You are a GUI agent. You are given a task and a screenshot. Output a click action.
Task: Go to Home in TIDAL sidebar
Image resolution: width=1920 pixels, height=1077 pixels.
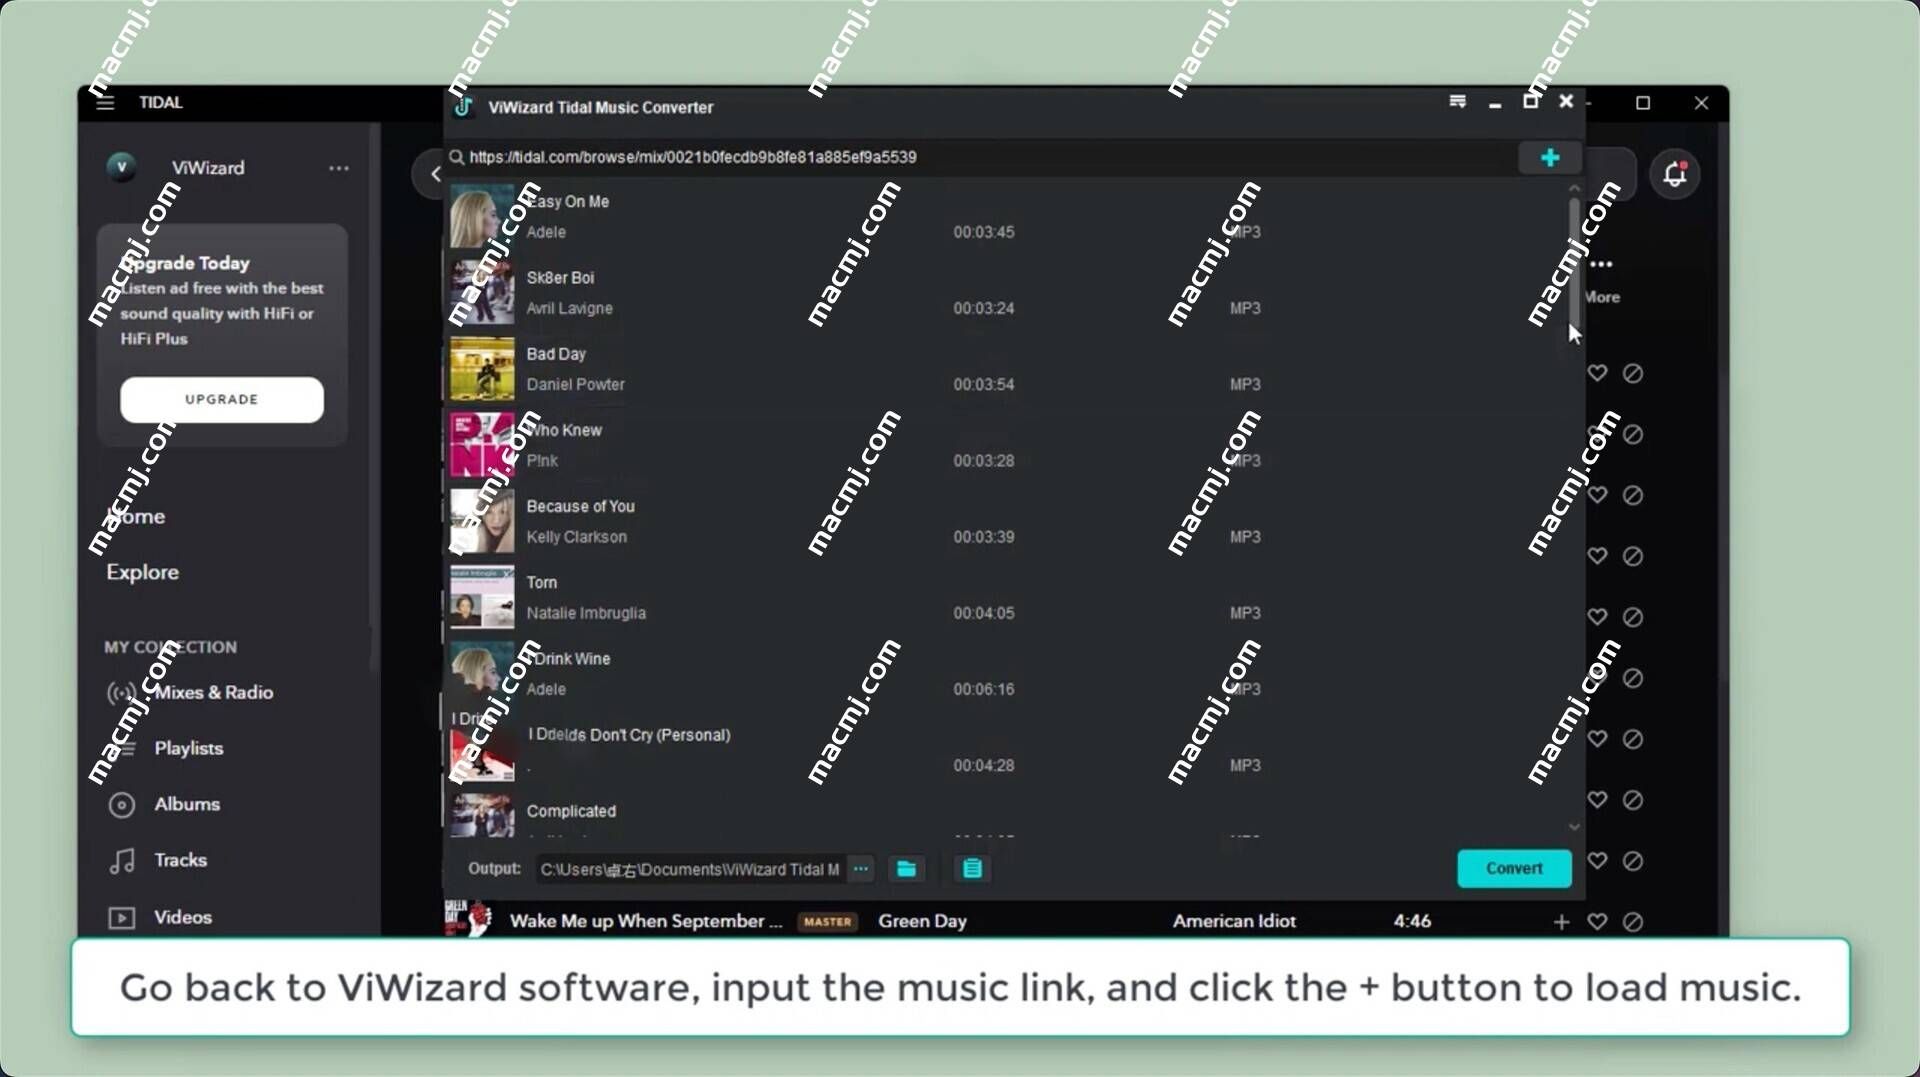coord(136,516)
